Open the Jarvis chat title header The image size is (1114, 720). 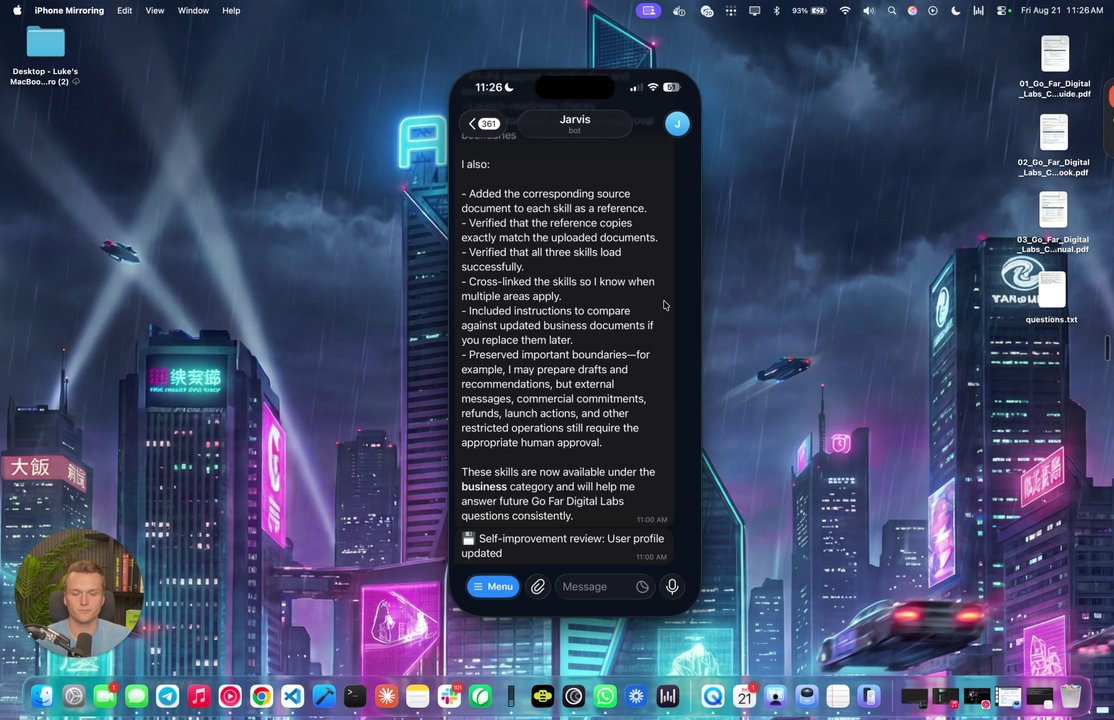(x=575, y=124)
